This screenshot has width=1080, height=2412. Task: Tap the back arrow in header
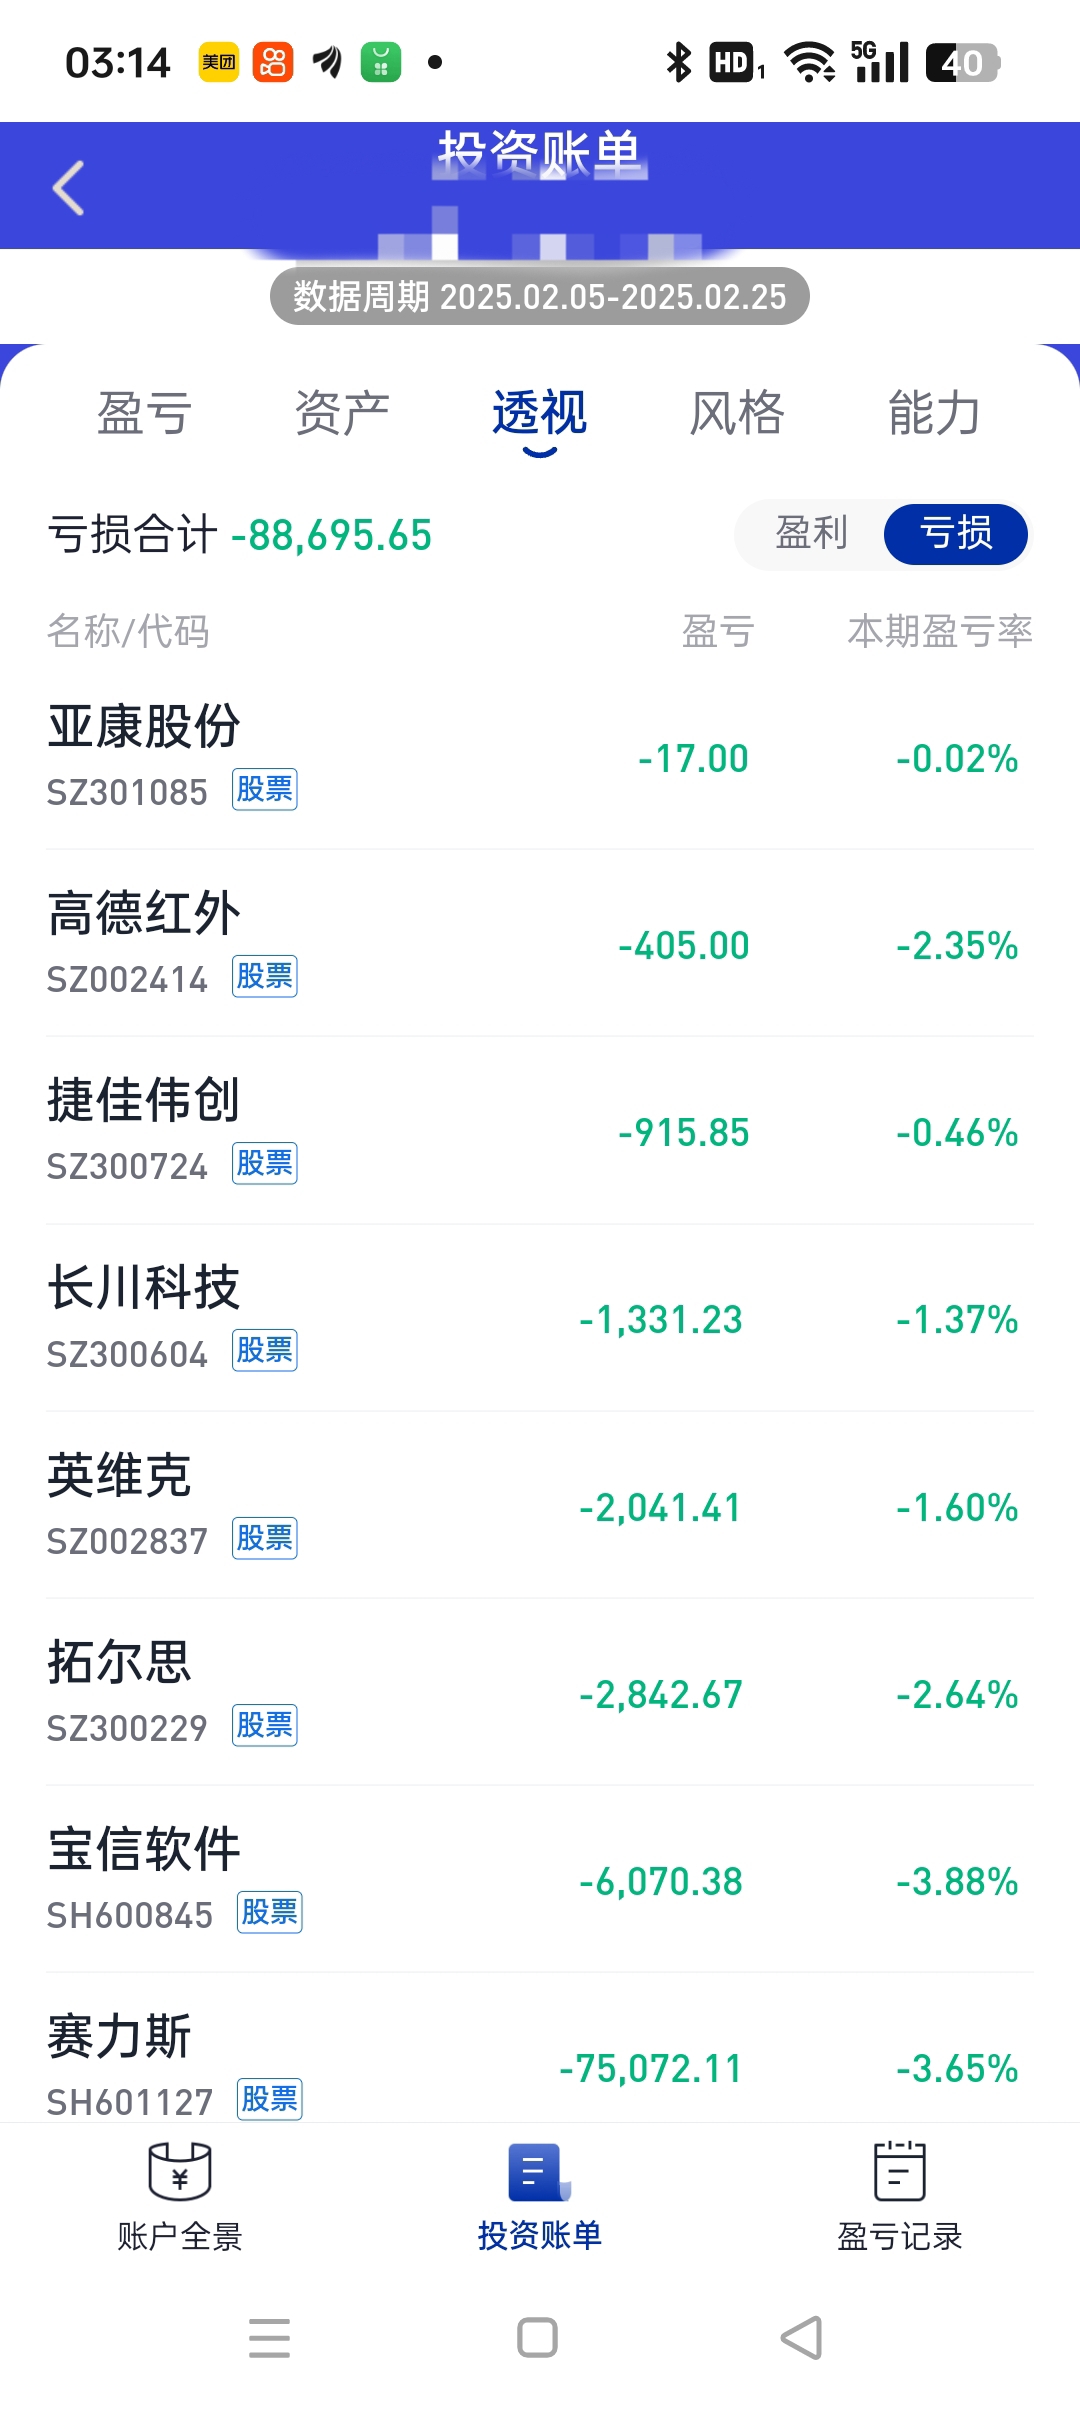coord(68,188)
